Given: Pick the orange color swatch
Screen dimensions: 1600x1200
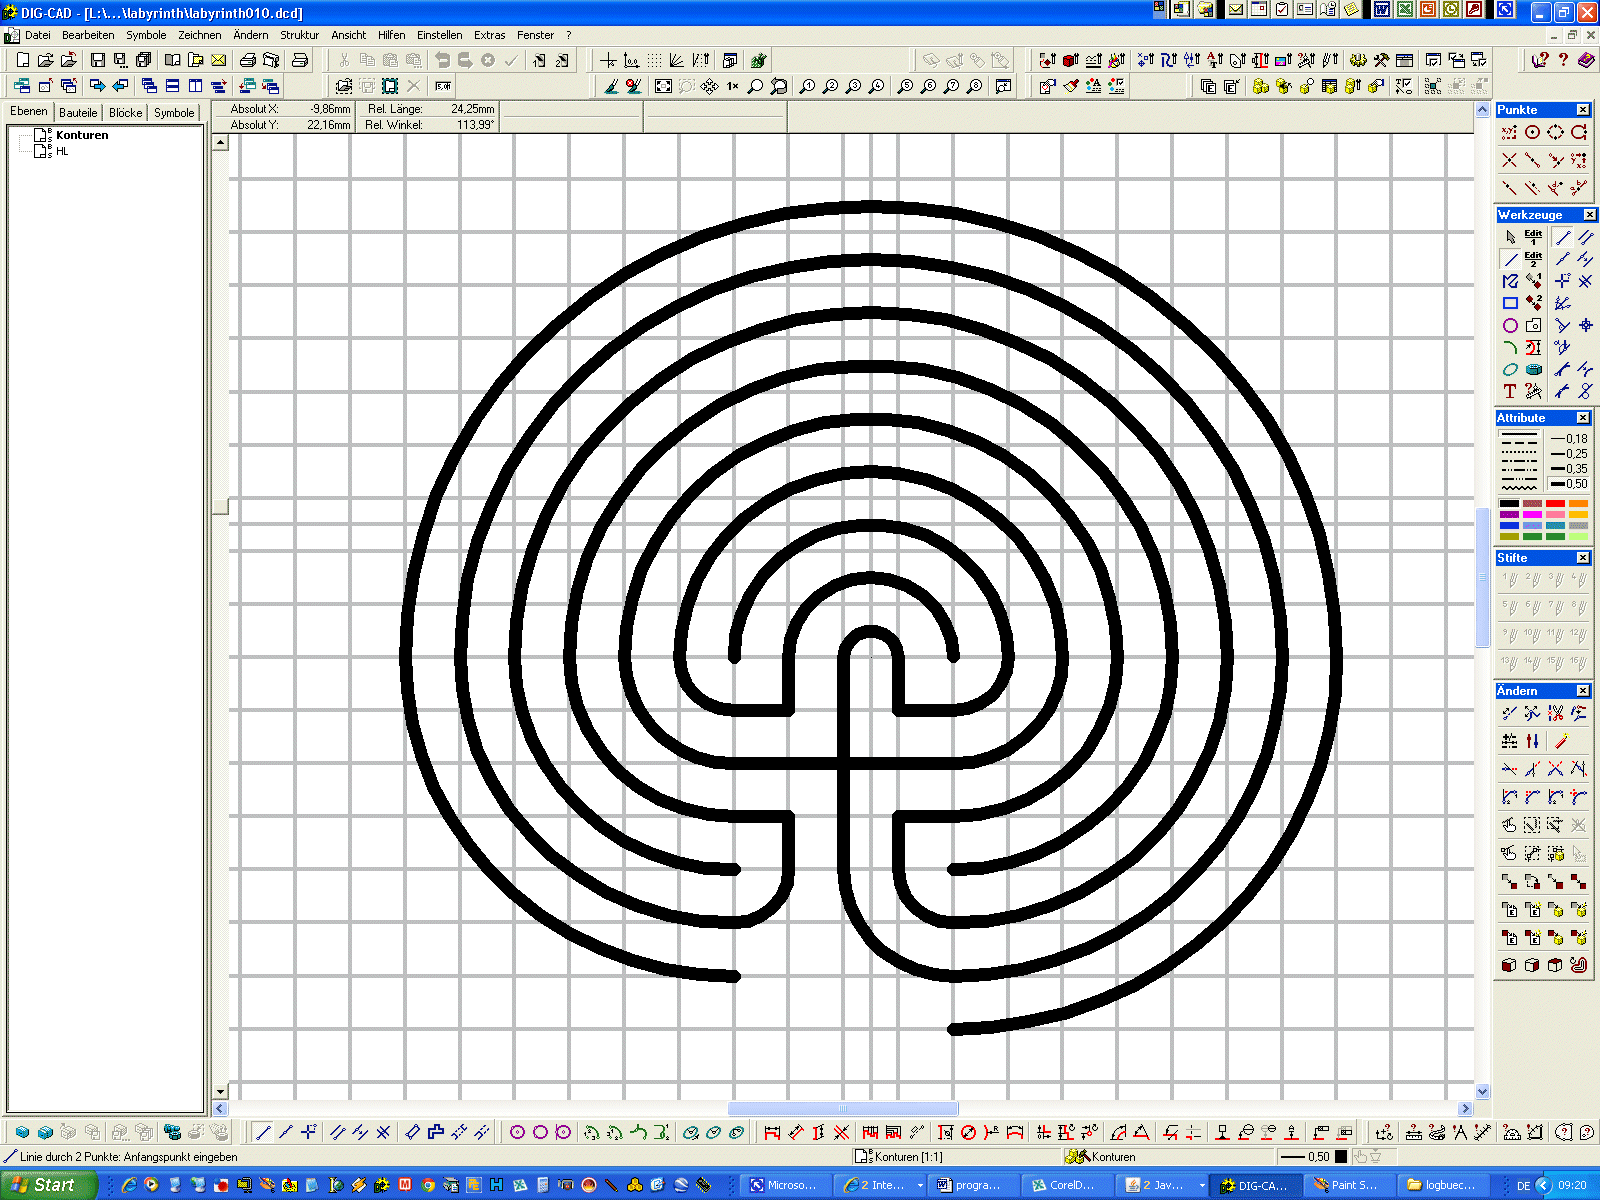Looking at the screenshot, I should coord(1578,504).
